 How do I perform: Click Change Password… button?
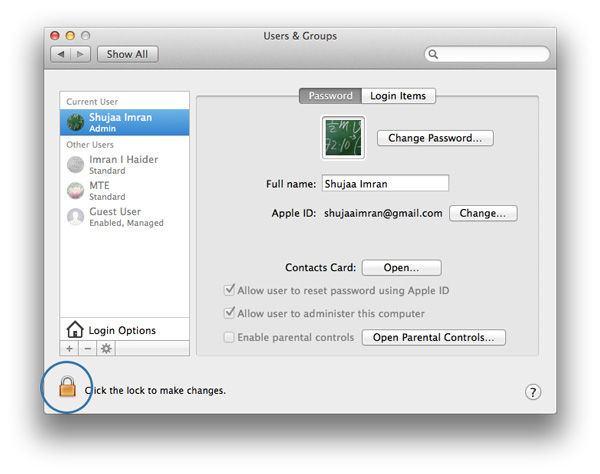point(435,138)
